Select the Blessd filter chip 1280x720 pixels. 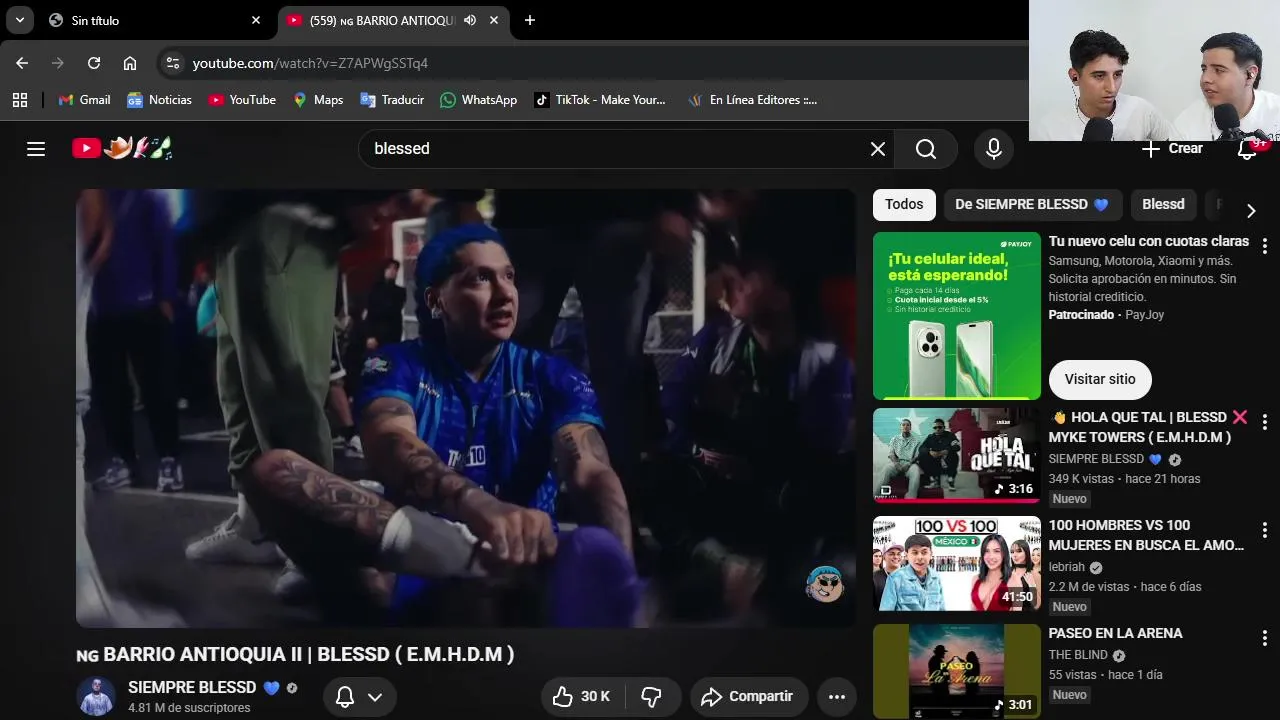(x=1163, y=204)
